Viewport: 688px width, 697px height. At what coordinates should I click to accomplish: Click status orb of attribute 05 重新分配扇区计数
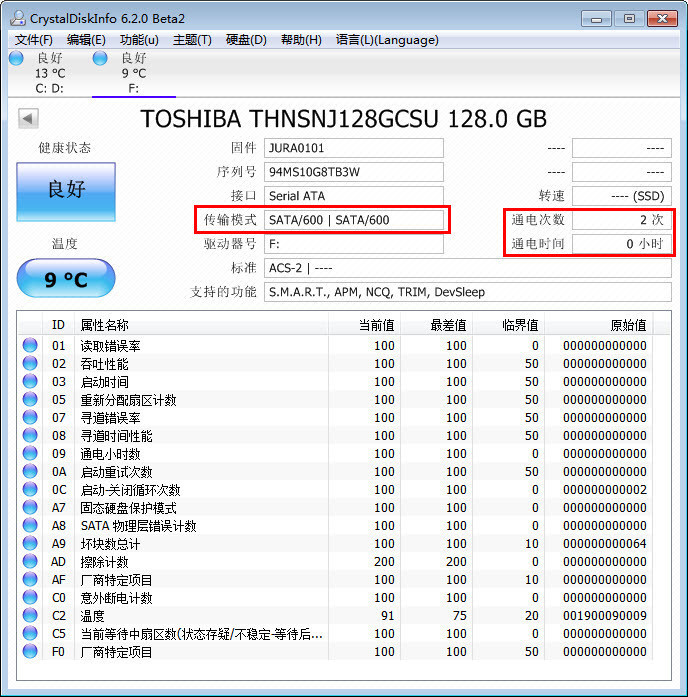[x=30, y=399]
